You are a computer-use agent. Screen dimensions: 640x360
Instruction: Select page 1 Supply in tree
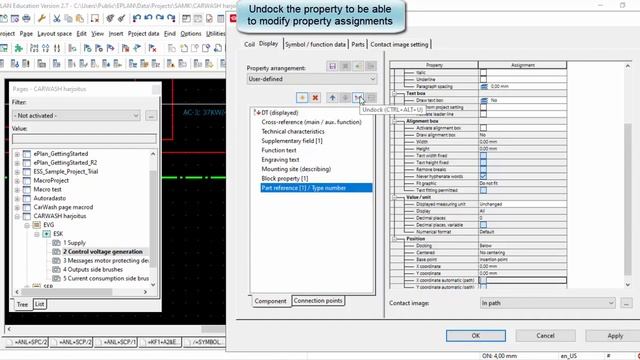point(74,243)
